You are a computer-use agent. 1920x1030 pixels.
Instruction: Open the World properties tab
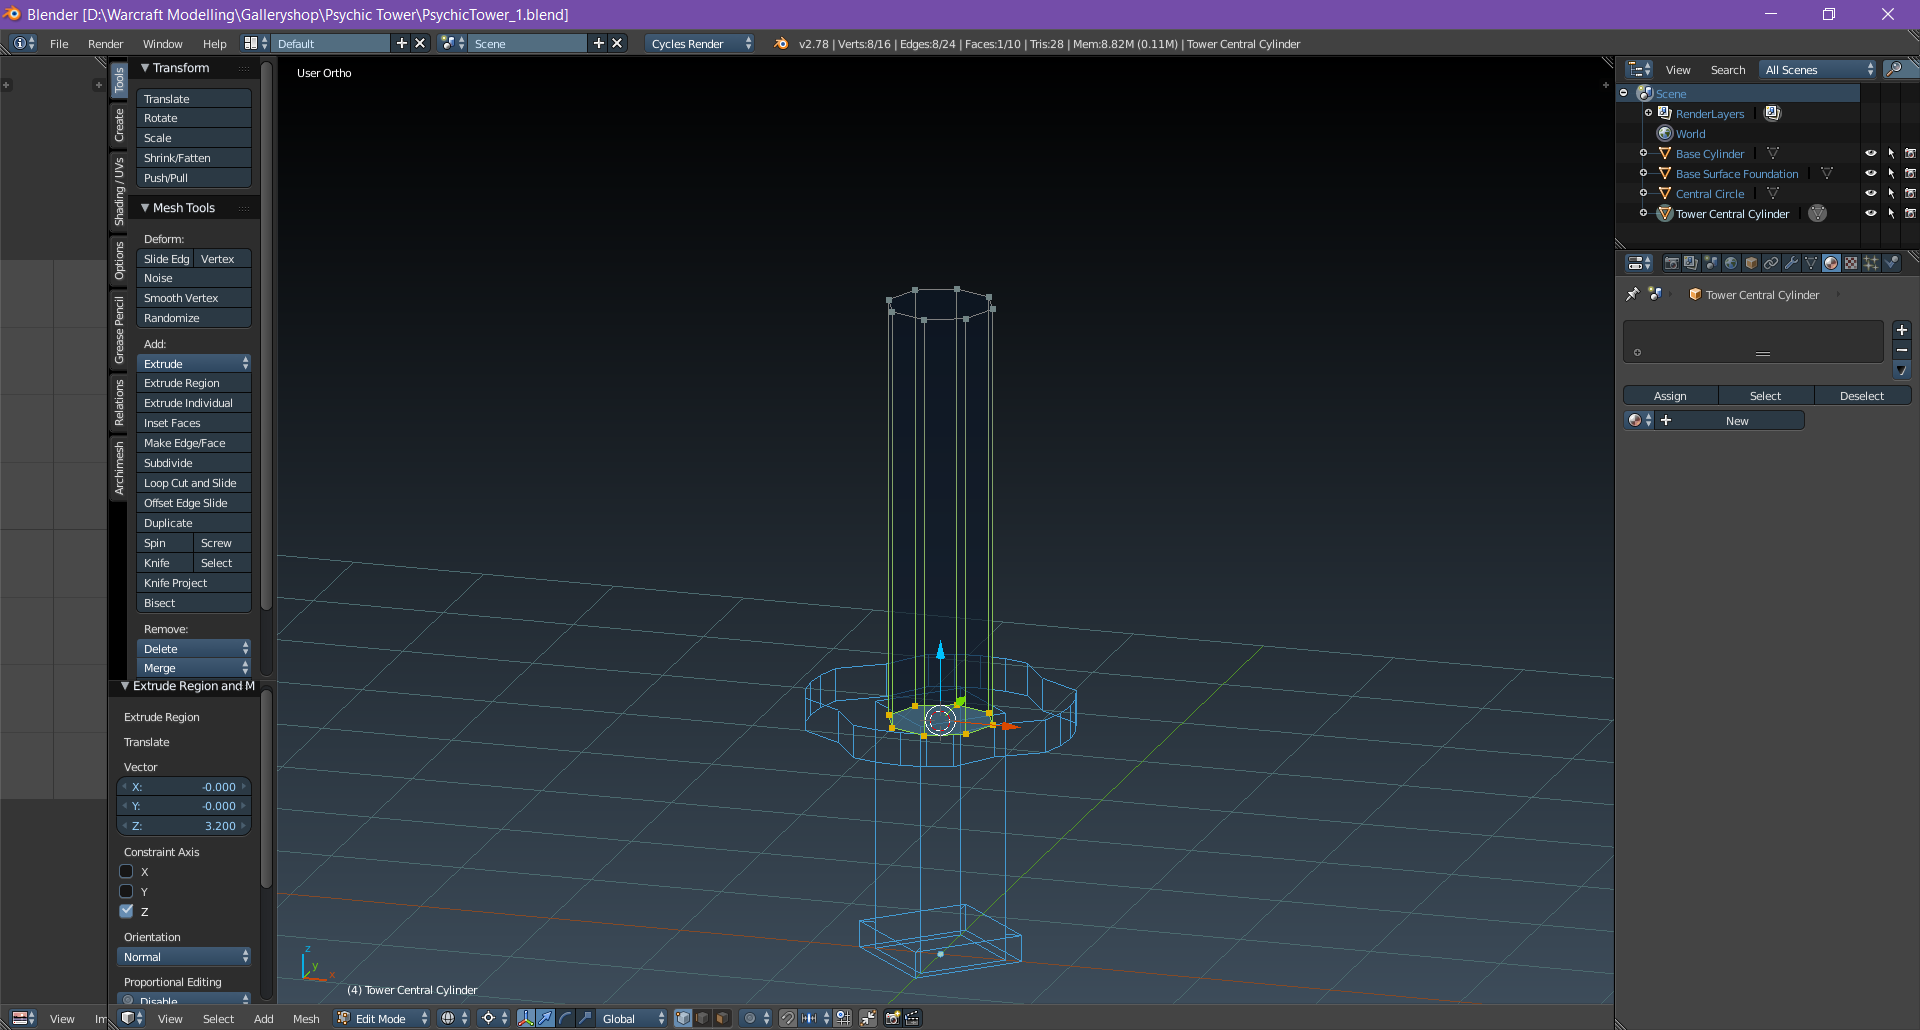1731,263
